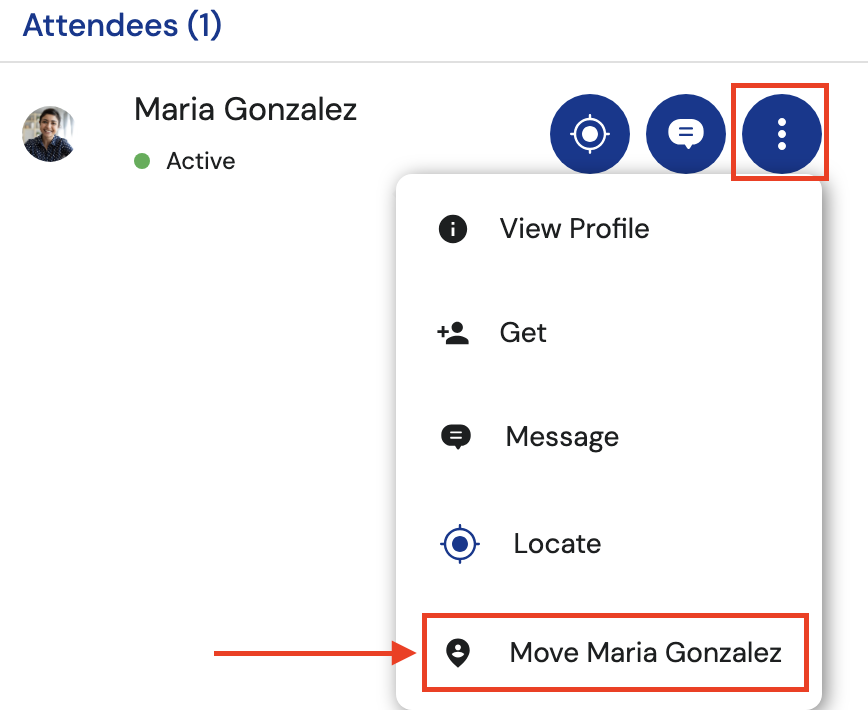Click the Active status label

pyautogui.click(x=200, y=161)
